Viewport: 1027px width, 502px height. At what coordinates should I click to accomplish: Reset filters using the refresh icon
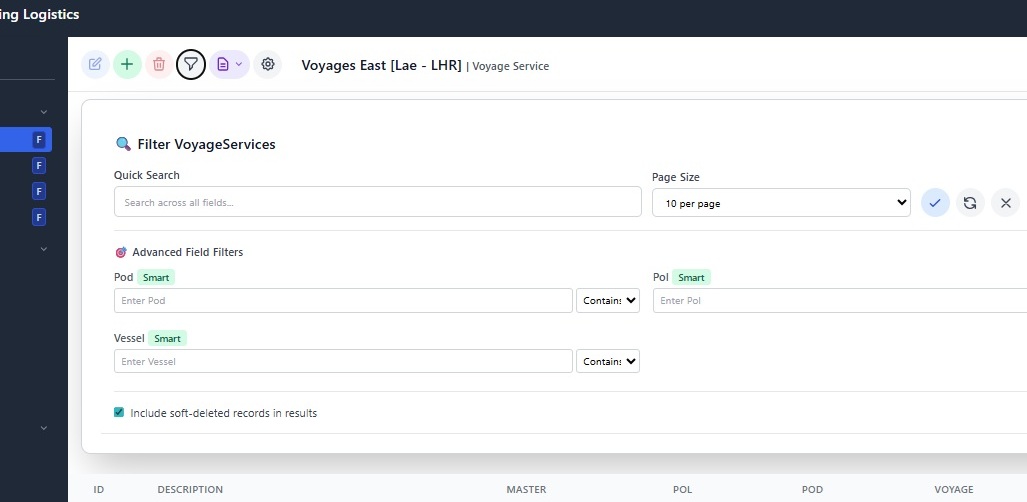pyautogui.click(x=970, y=203)
